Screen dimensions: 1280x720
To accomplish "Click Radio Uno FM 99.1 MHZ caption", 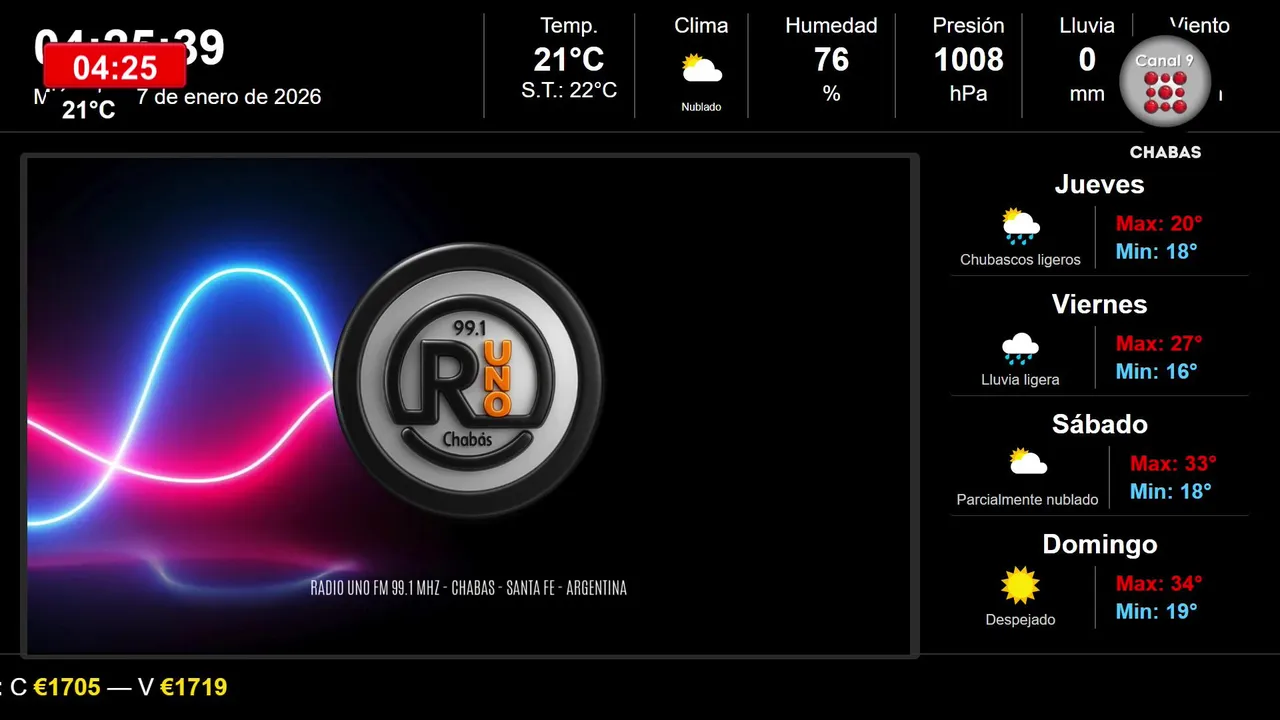I will point(468,588).
